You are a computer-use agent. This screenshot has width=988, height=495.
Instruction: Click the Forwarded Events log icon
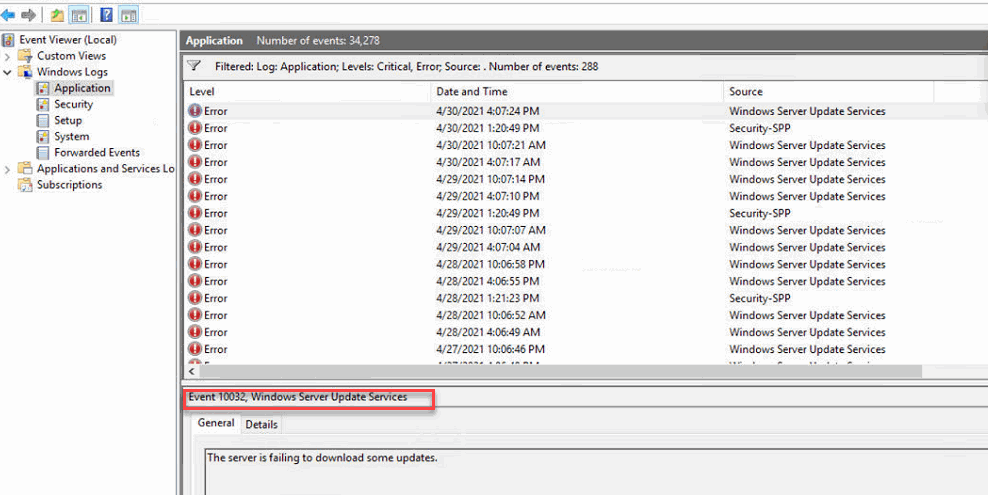coord(43,152)
